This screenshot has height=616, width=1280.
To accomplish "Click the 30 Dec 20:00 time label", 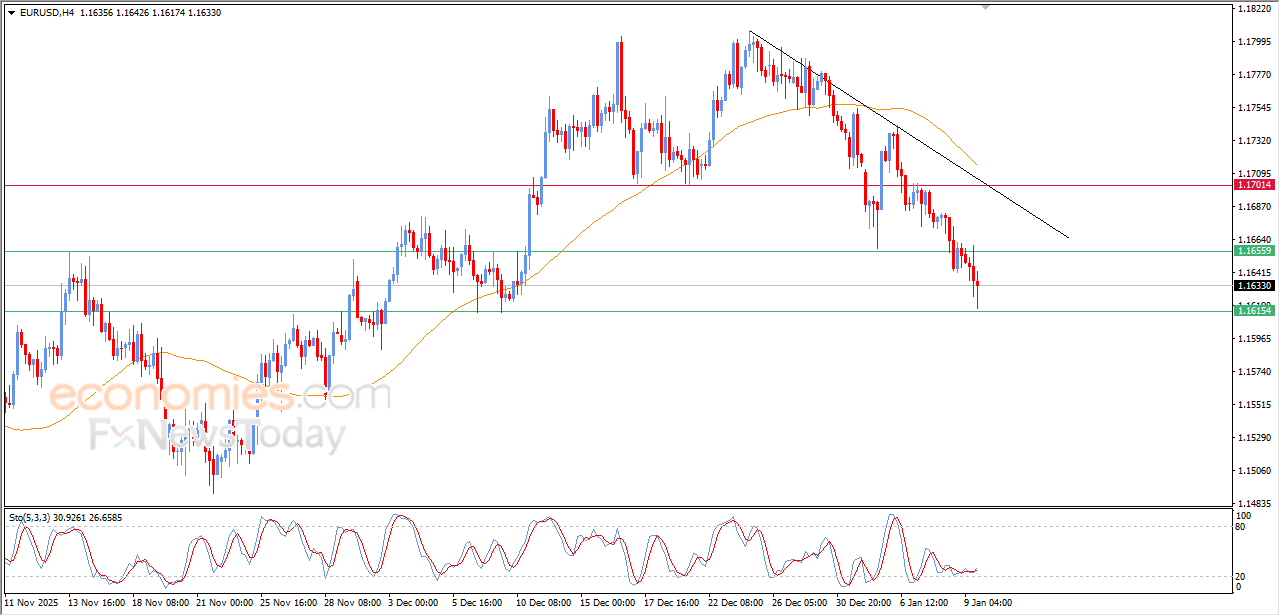I will point(863,603).
